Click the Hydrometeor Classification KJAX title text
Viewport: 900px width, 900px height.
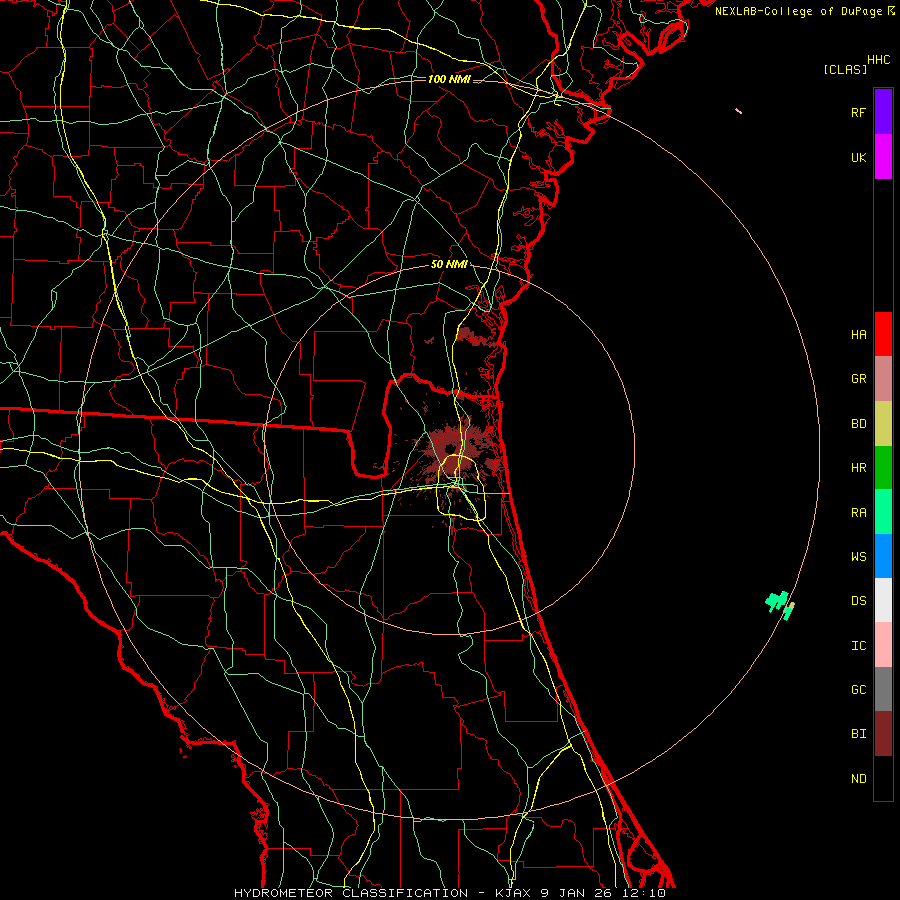coord(449,893)
